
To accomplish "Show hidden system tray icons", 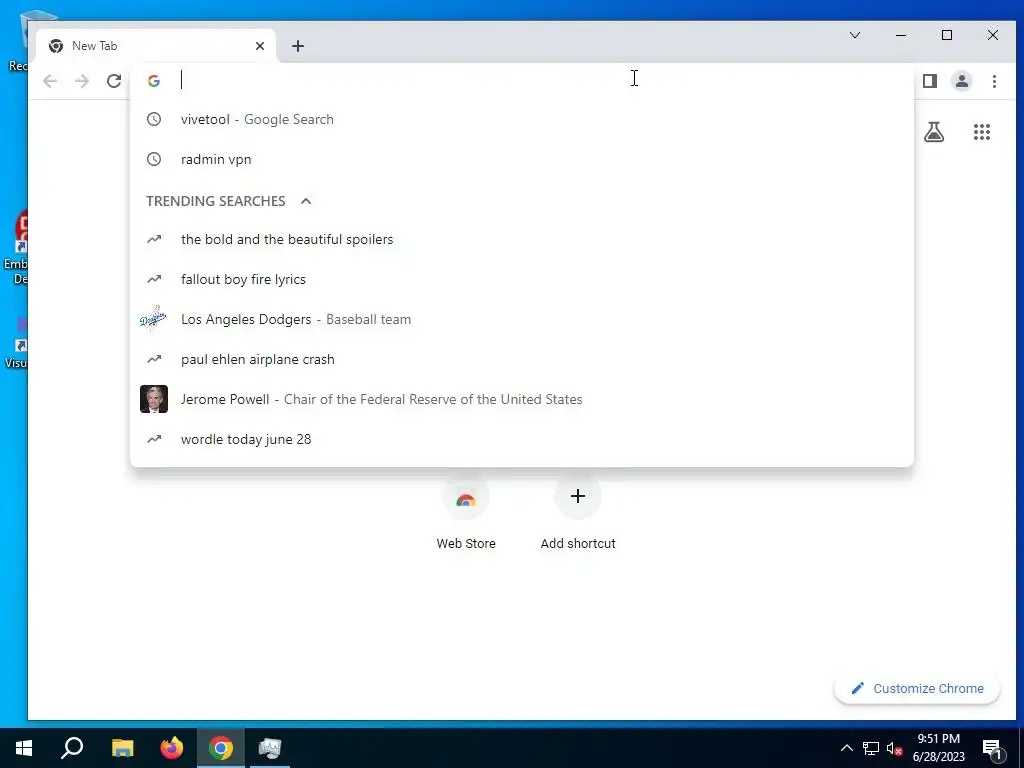I will pyautogui.click(x=846, y=748).
